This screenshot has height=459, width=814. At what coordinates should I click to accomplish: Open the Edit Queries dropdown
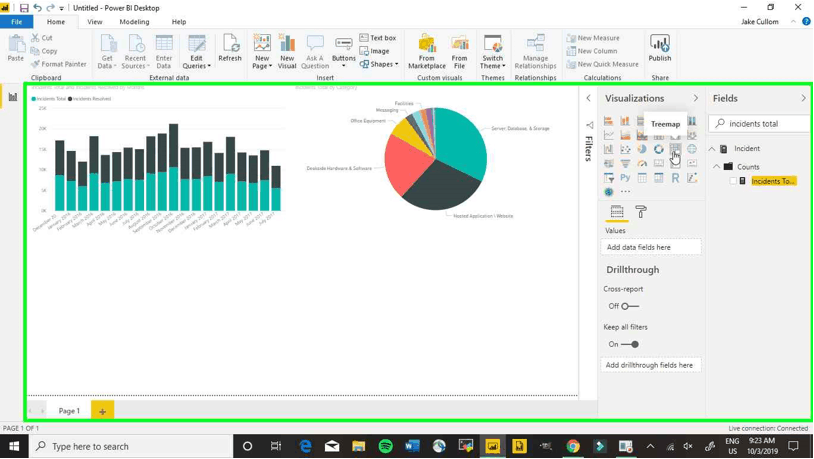pyautogui.click(x=196, y=52)
